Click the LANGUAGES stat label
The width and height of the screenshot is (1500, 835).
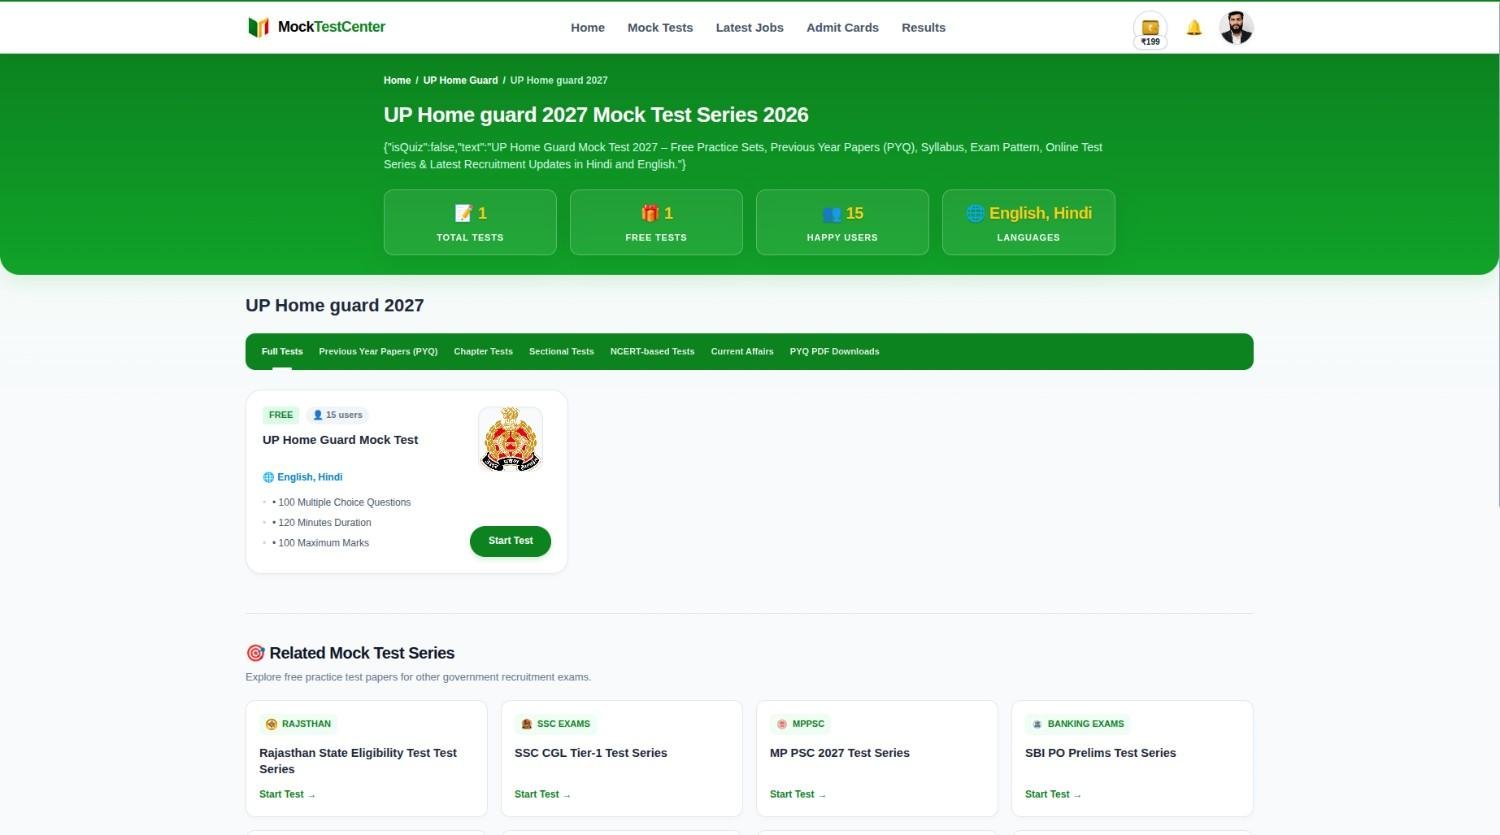pyautogui.click(x=1028, y=238)
